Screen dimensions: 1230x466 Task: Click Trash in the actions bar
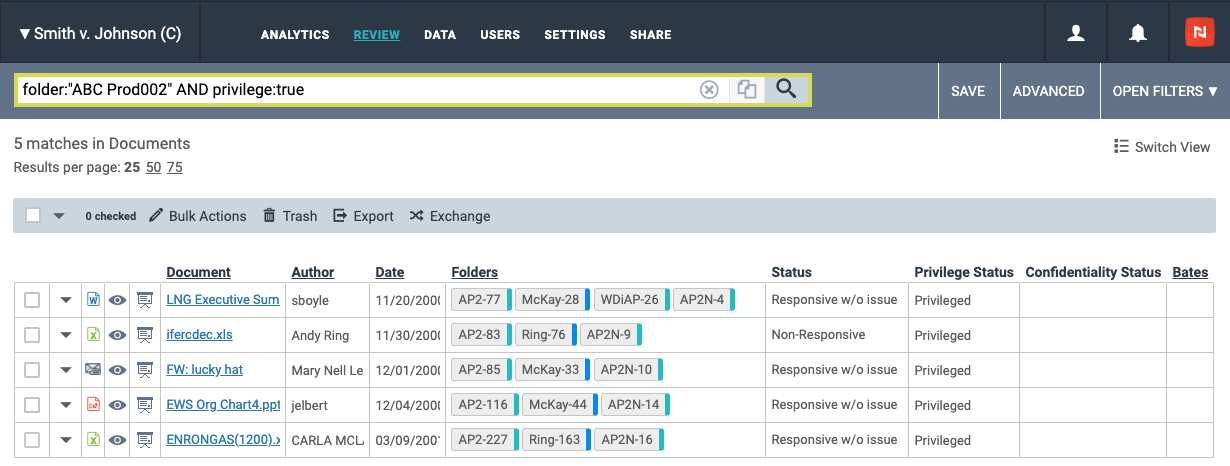click(290, 216)
